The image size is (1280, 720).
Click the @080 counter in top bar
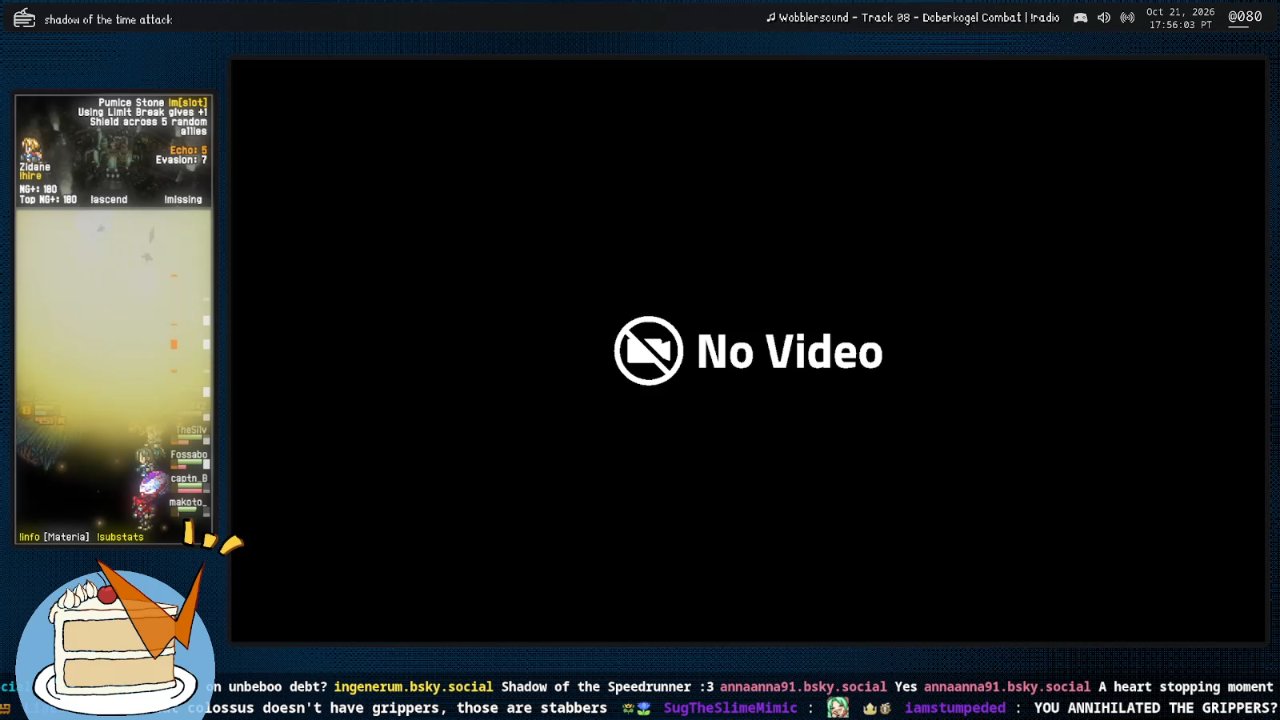pyautogui.click(x=1245, y=17)
